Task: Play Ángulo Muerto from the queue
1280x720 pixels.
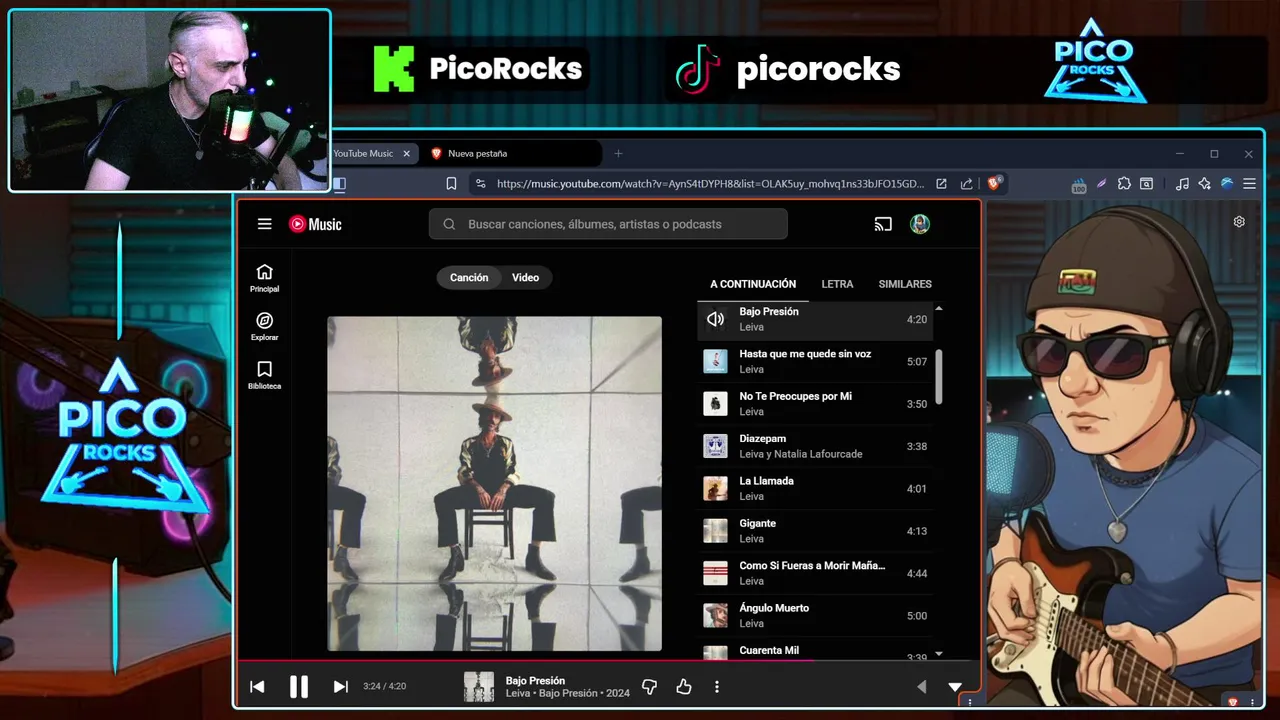Action: click(x=816, y=615)
